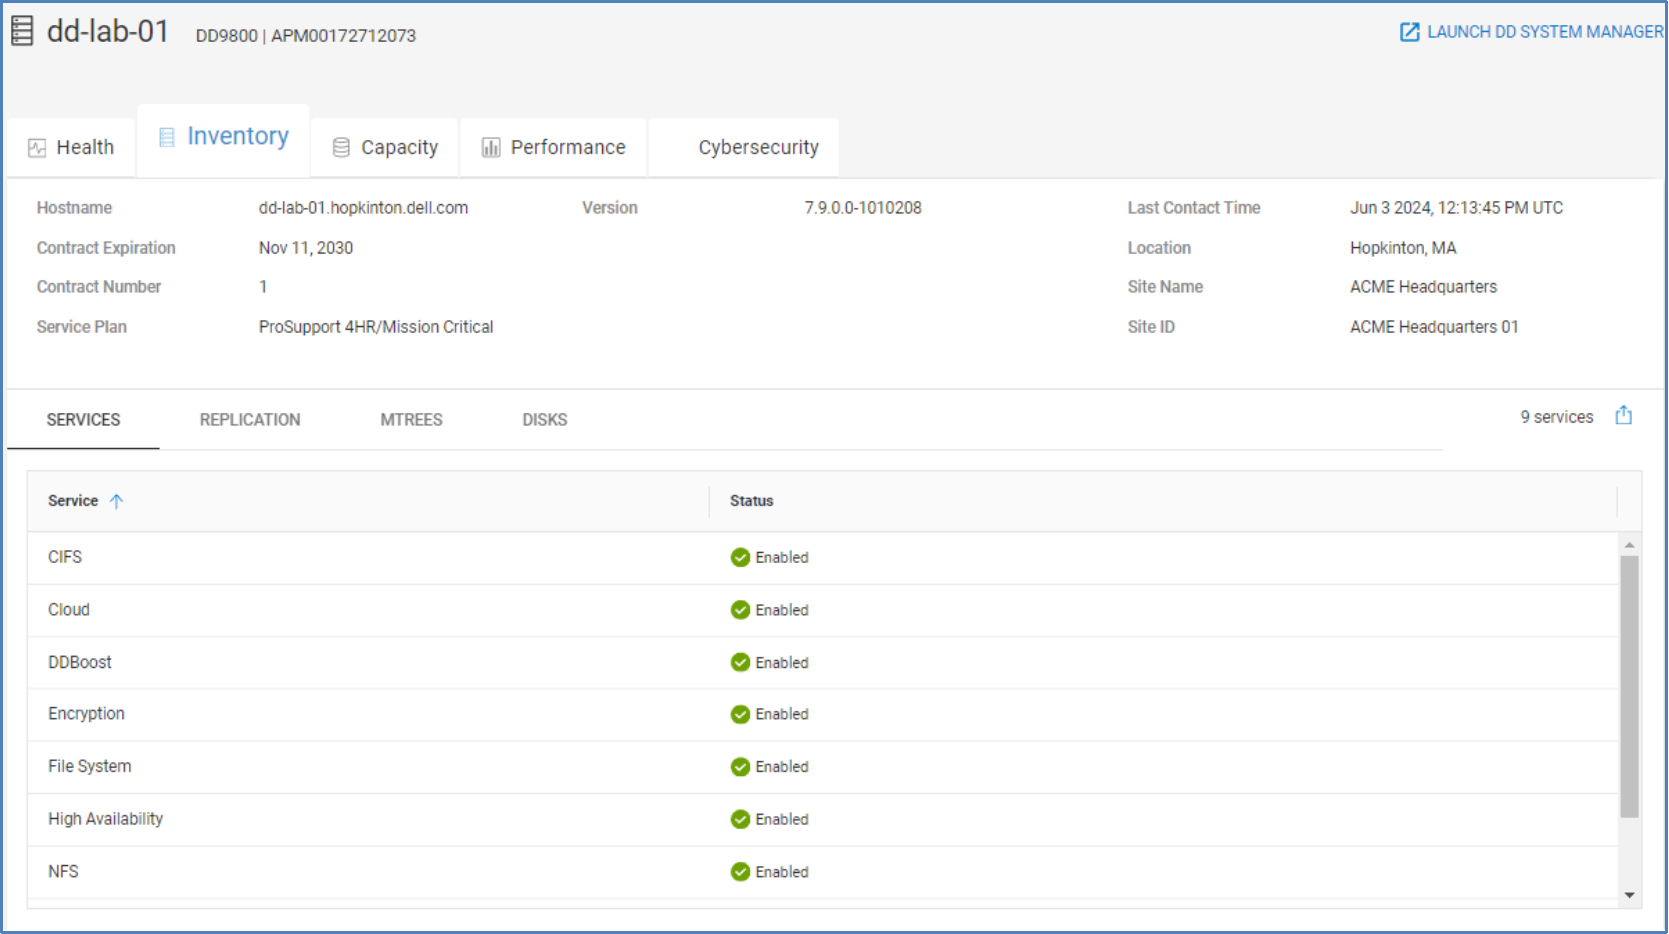
Task: Click the Capacity tab database icon
Action: [341, 148]
